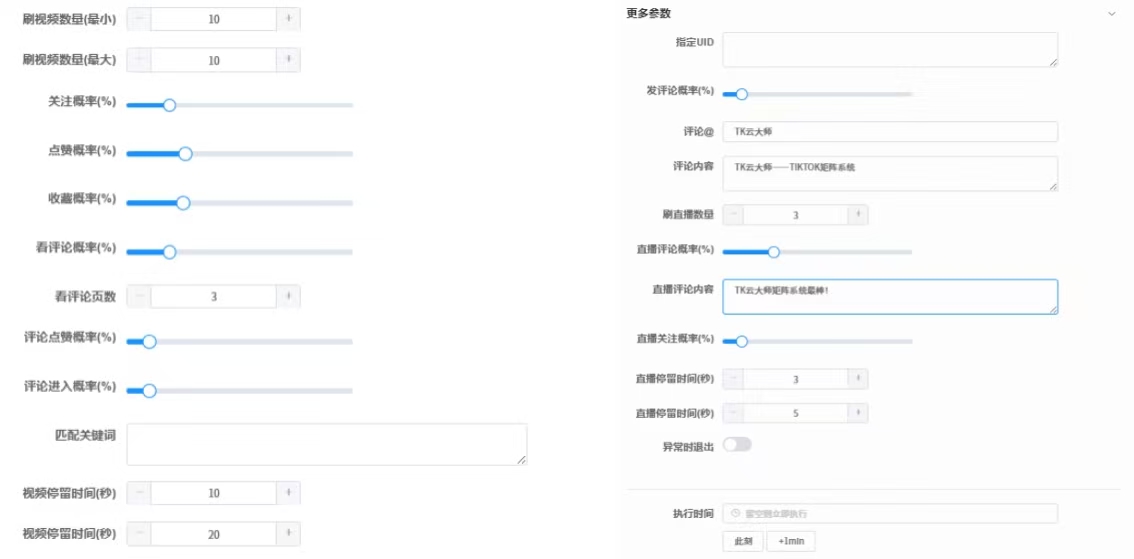Click plus on 直播停留时间 showing 5
Viewport: 1134px width, 559px height.
pos(857,413)
